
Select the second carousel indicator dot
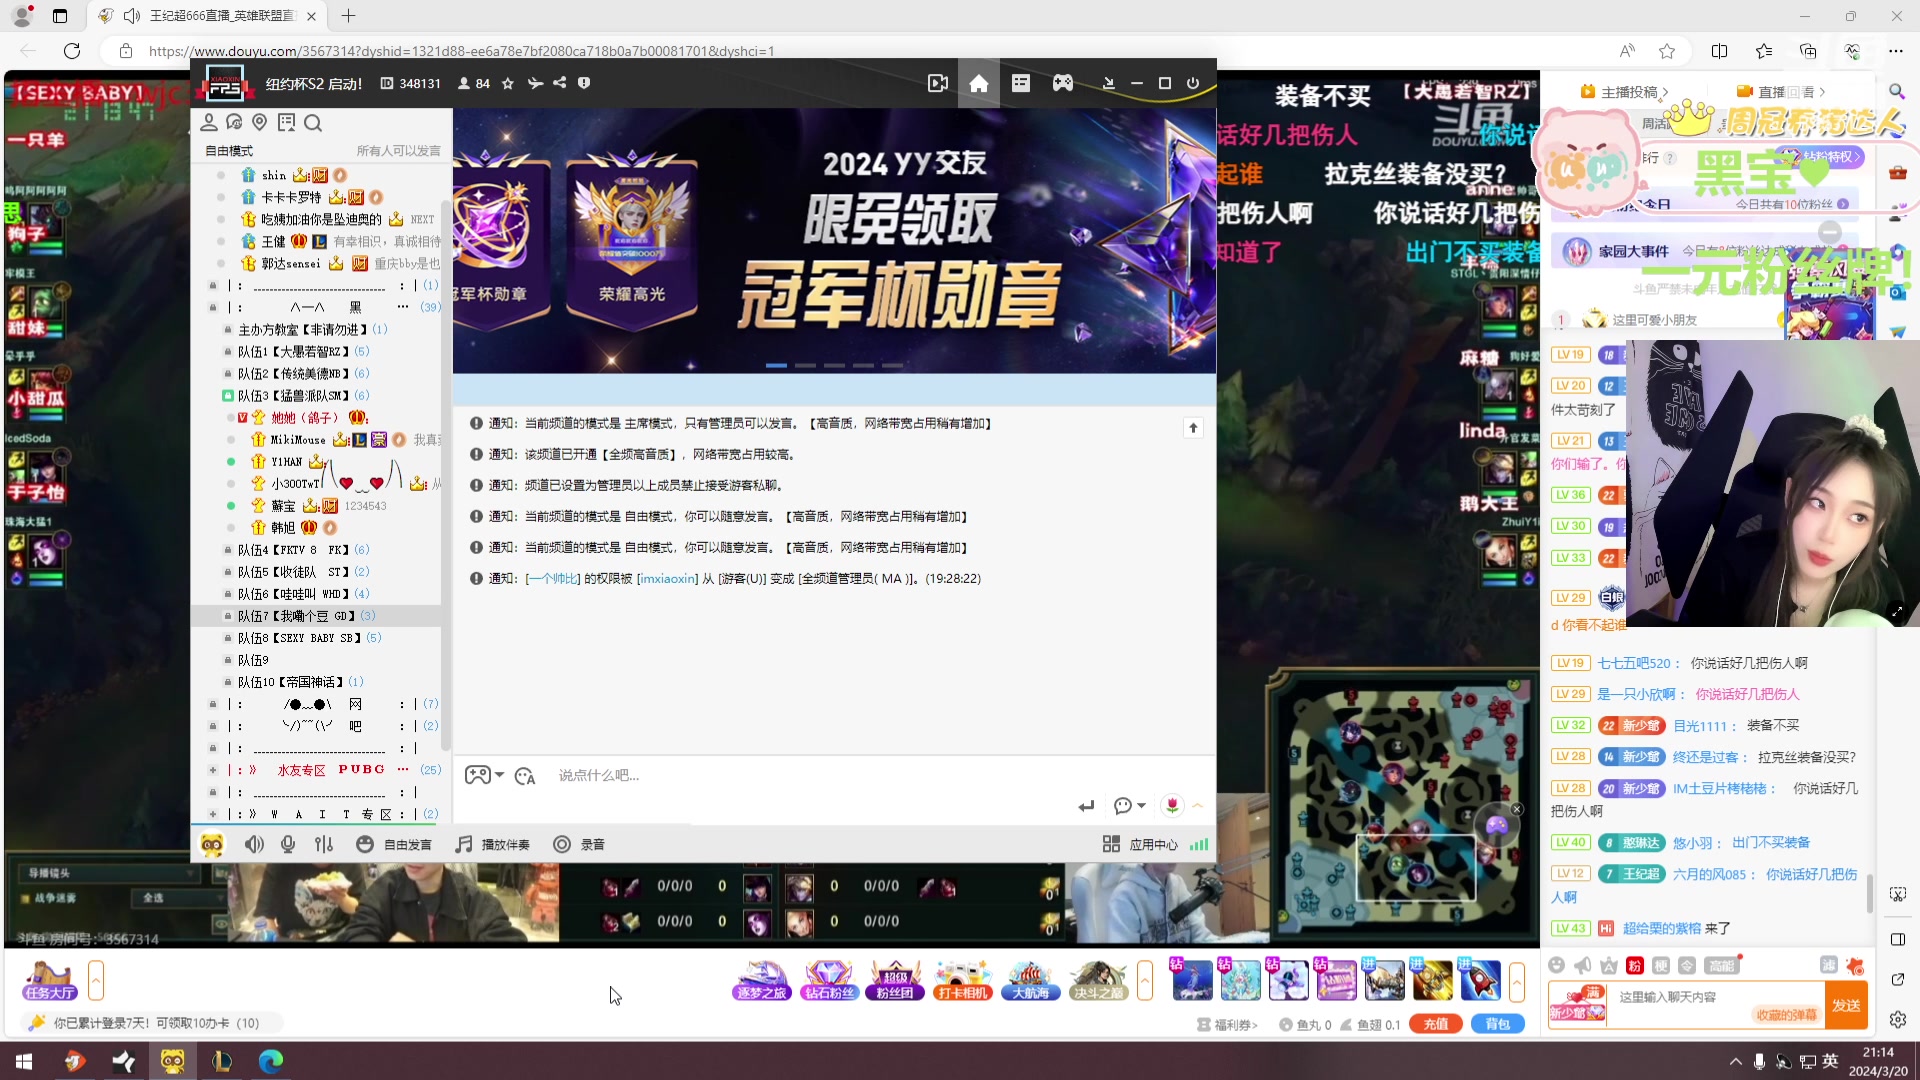pos(806,366)
